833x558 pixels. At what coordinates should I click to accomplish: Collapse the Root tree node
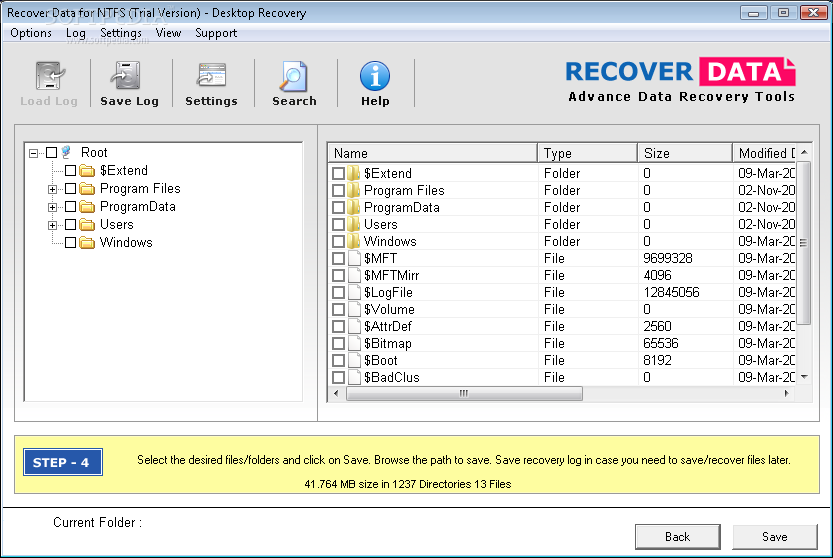(33, 153)
